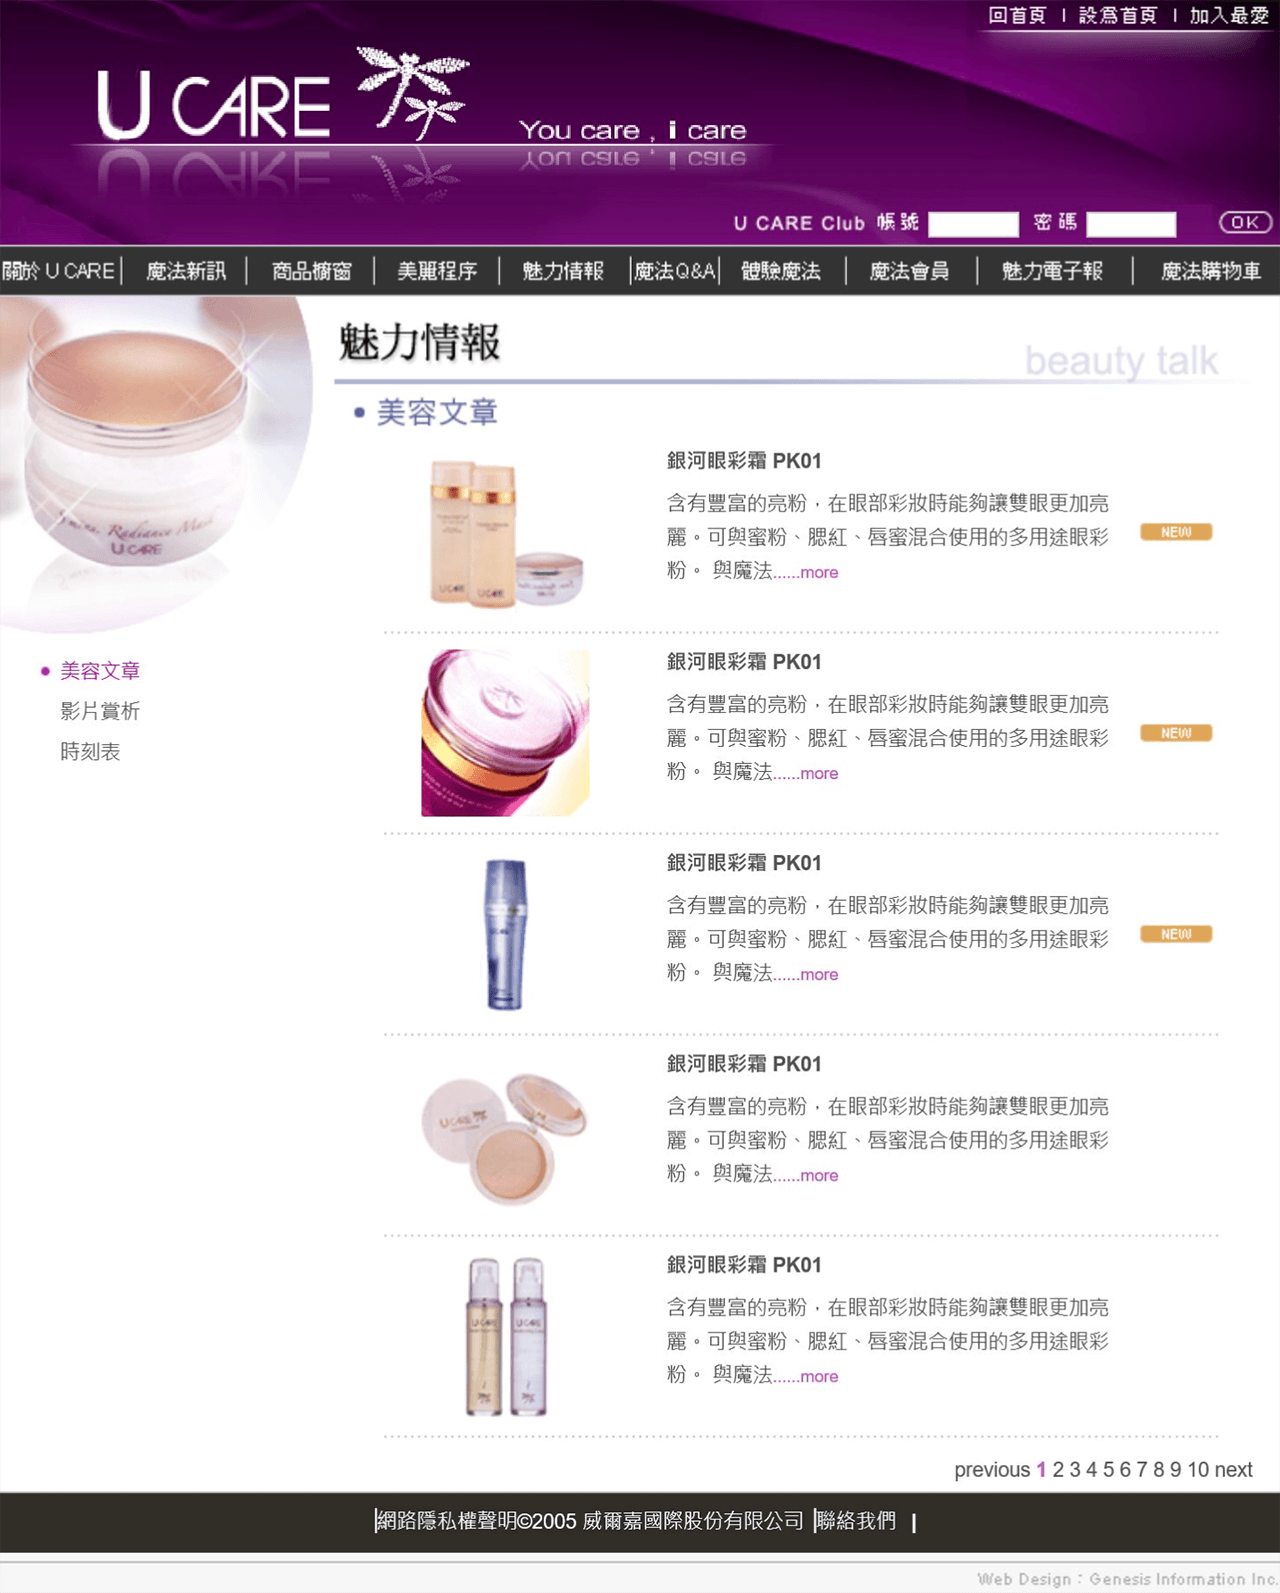The width and height of the screenshot is (1280, 1593).
Task: Go to page 7 in pagination
Action: click(1142, 1470)
